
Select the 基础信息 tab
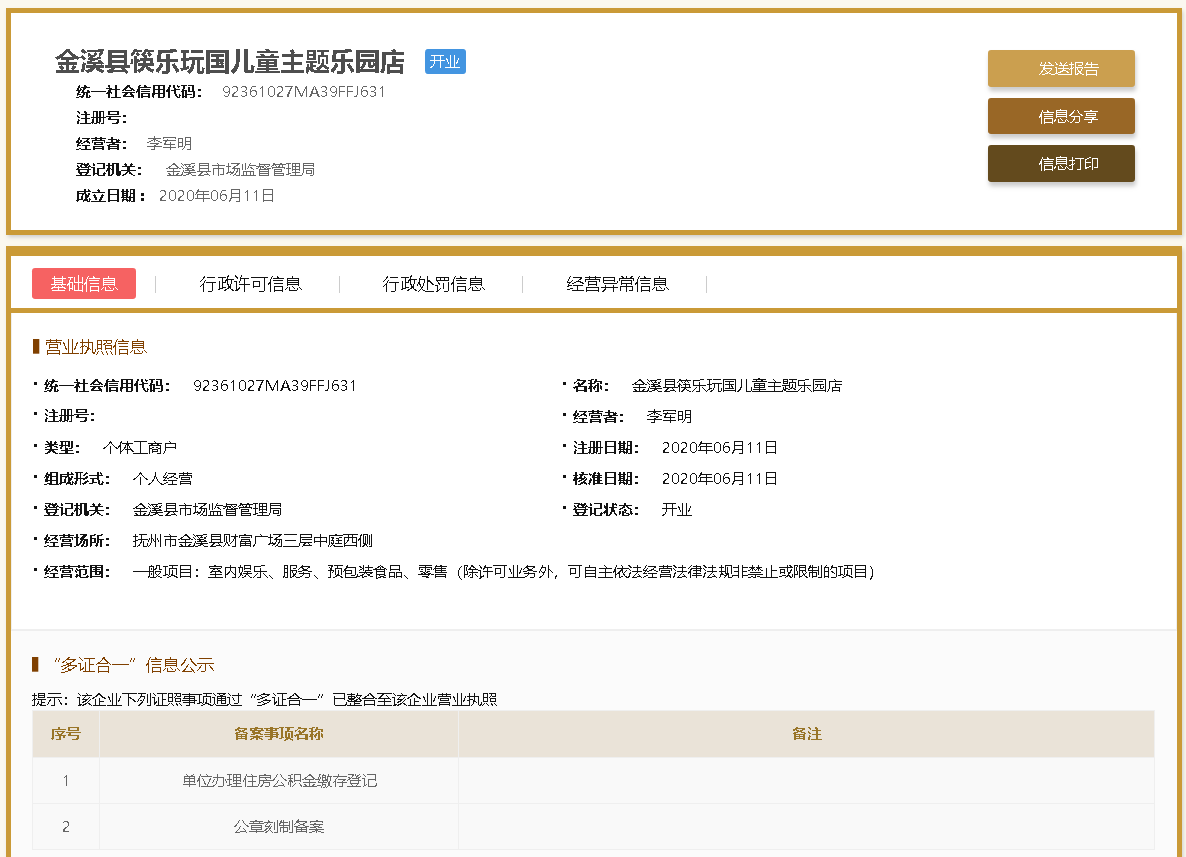(x=84, y=284)
